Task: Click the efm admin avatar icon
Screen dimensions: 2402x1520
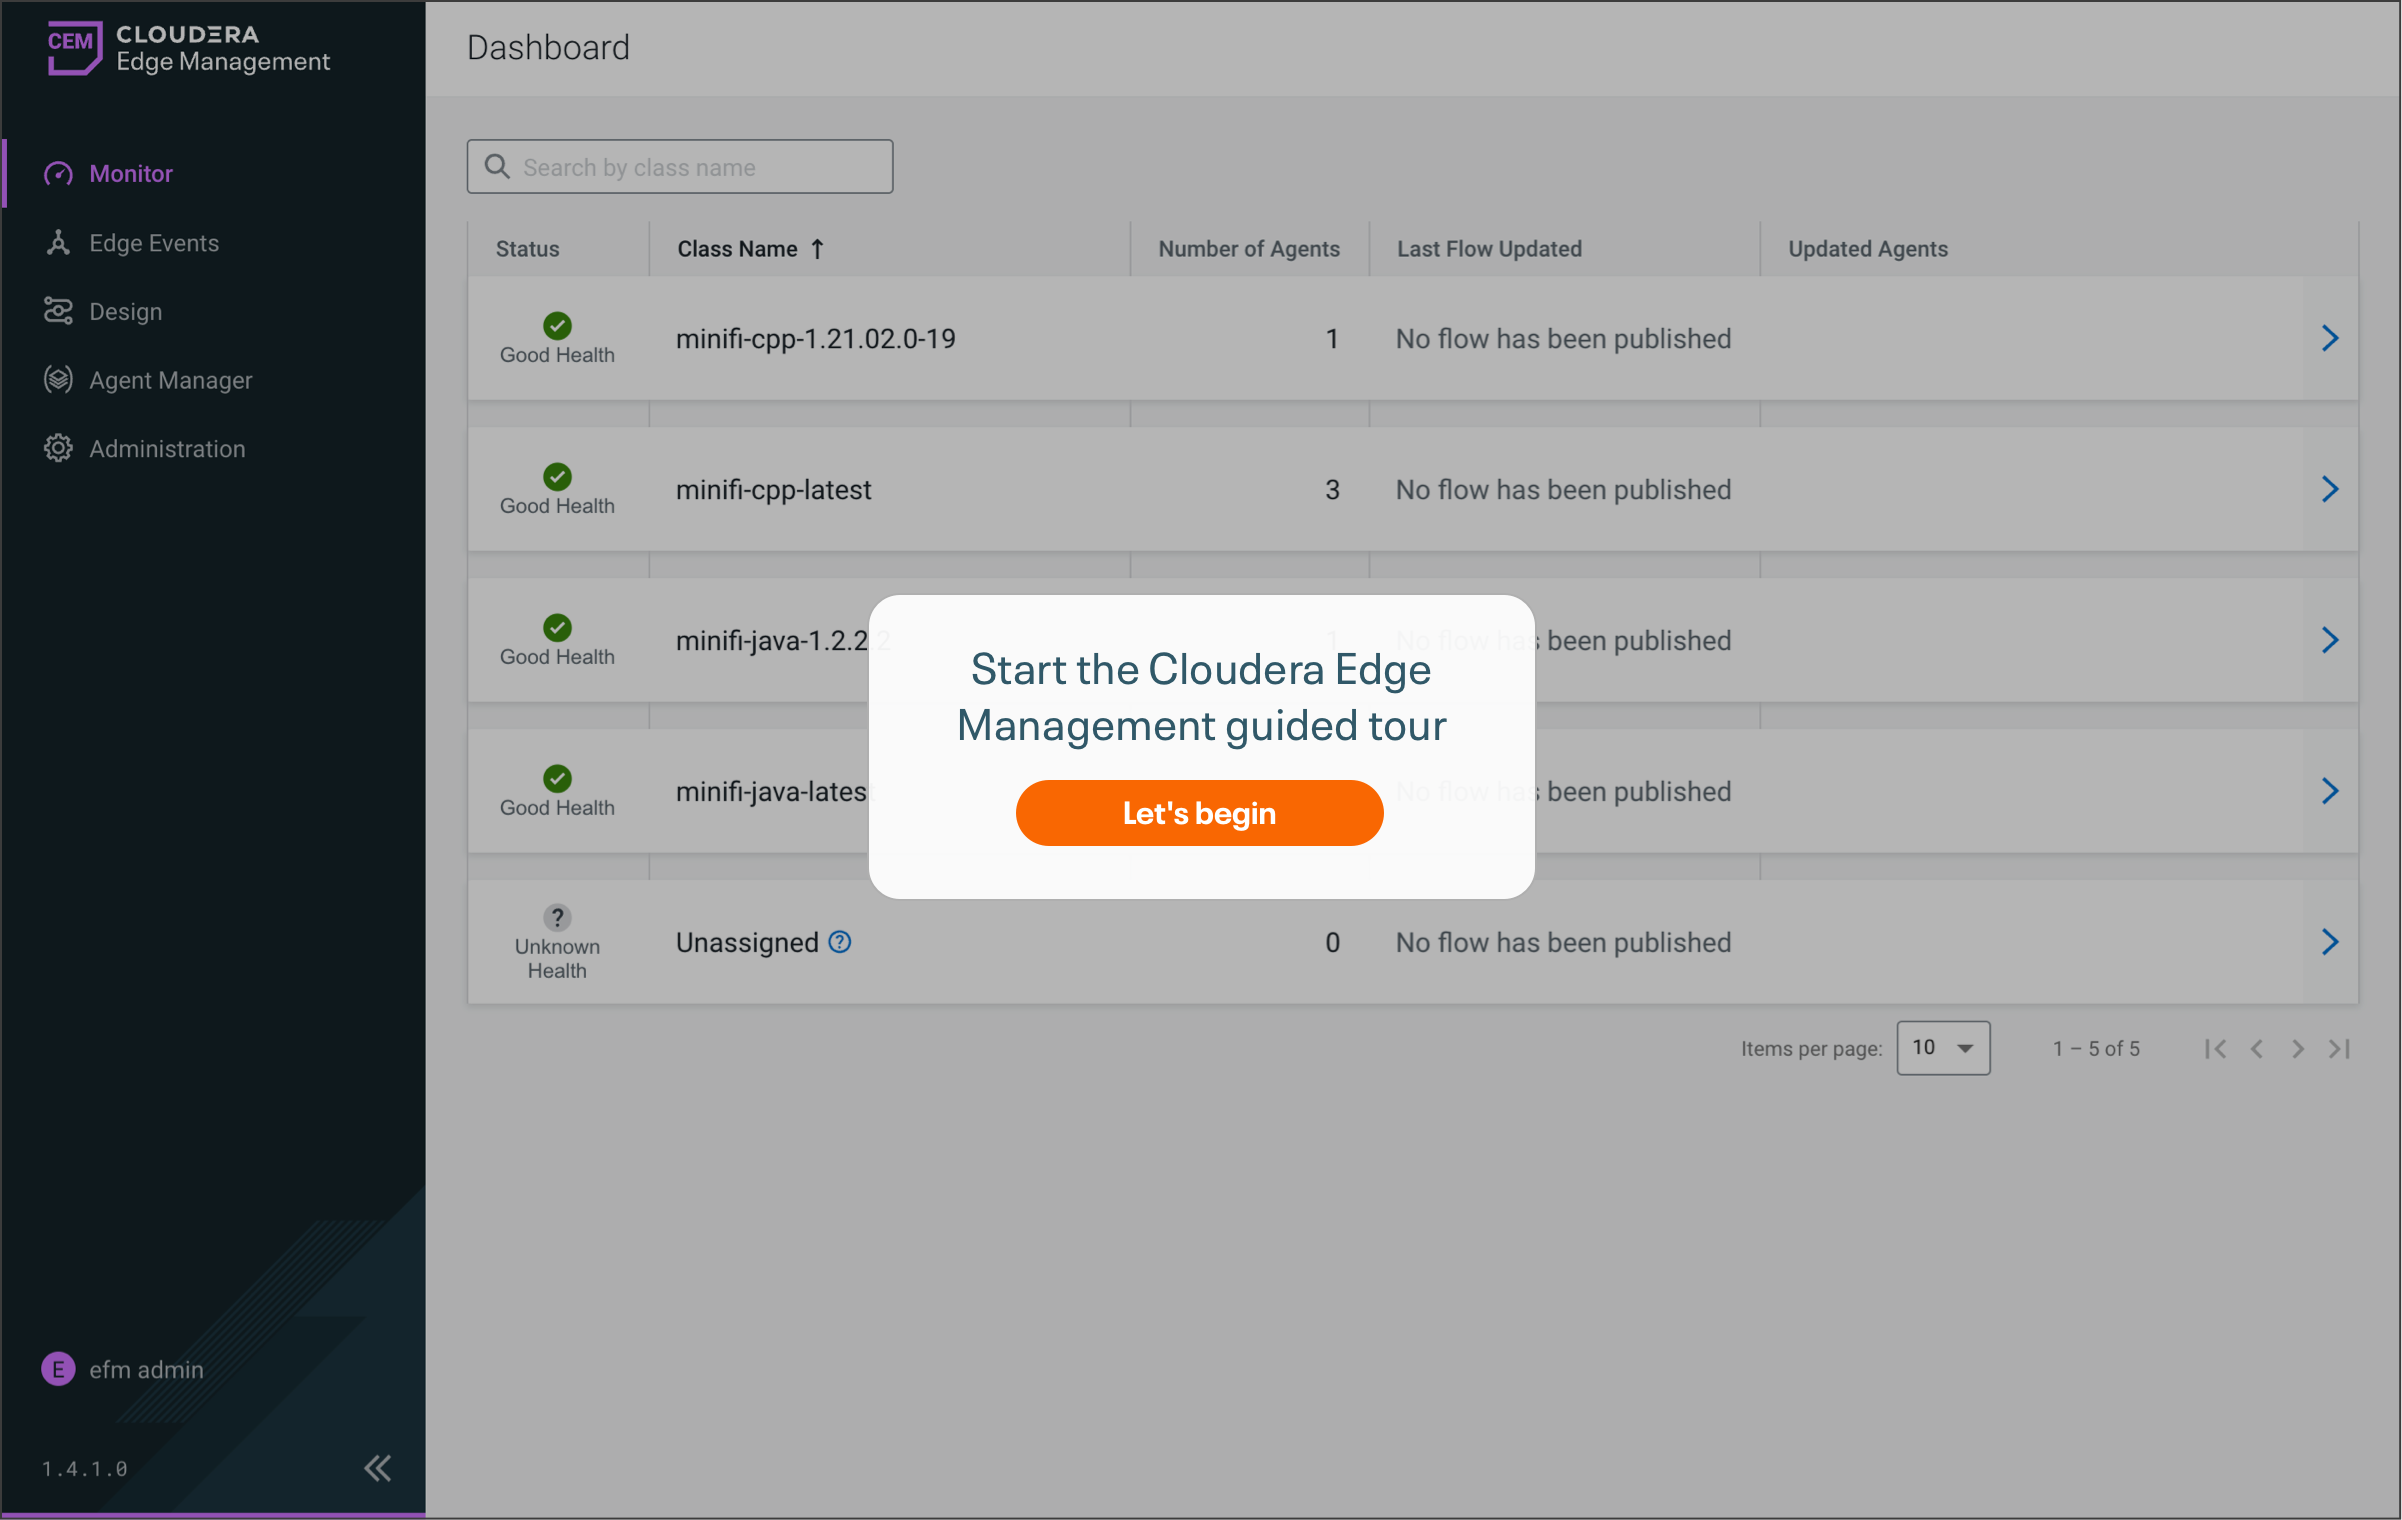Action: [58, 1369]
